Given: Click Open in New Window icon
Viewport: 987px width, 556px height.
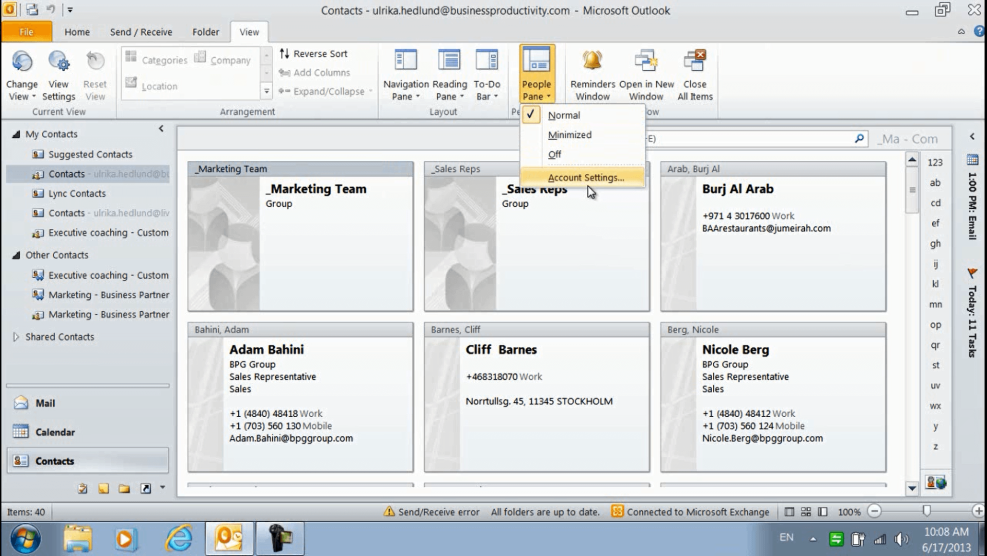Looking at the screenshot, I should 646,62.
